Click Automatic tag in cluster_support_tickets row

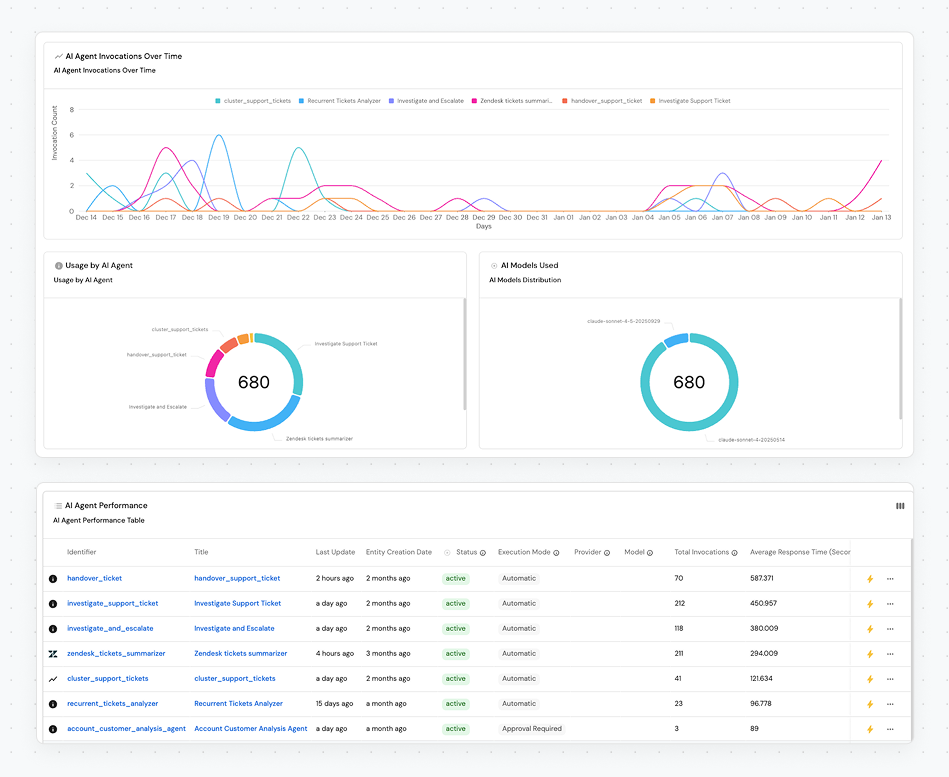519,679
